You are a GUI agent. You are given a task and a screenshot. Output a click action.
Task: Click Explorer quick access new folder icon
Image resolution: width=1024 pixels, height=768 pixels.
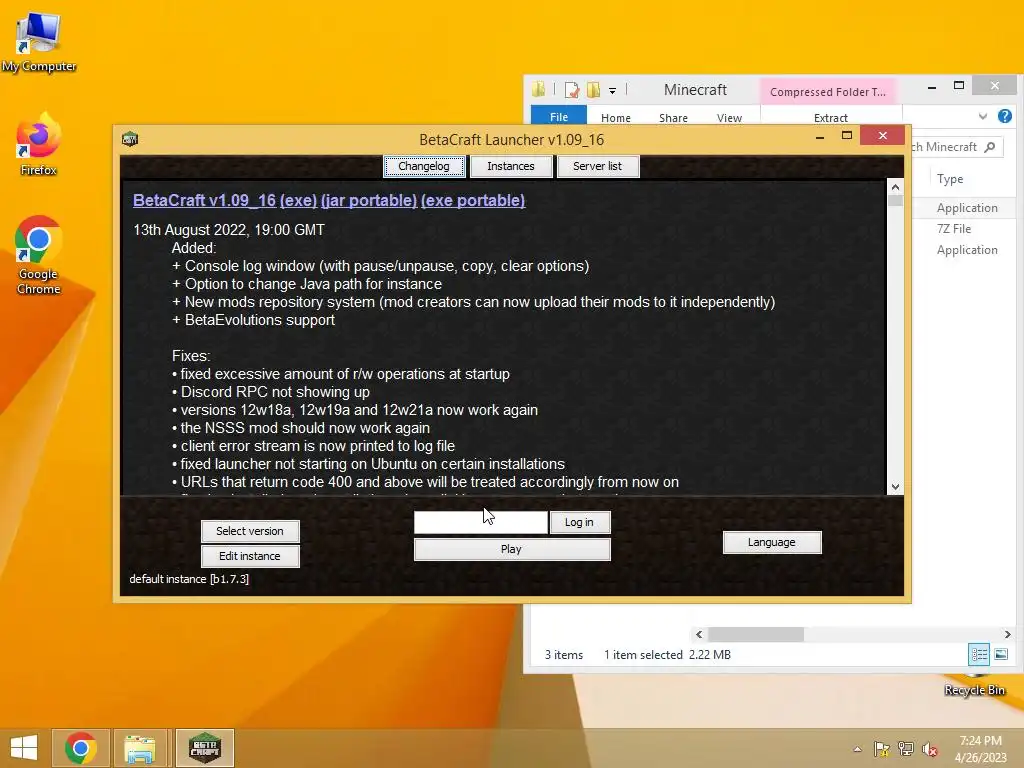[594, 89]
